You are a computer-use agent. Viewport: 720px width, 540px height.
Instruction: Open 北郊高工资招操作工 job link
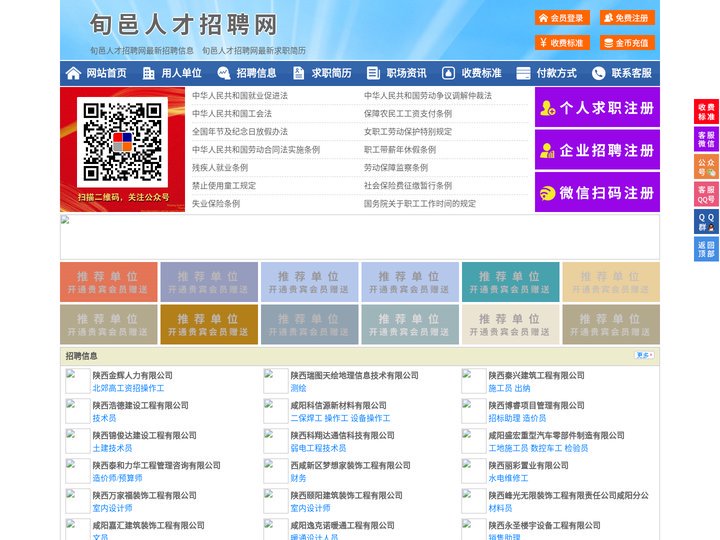point(129,388)
